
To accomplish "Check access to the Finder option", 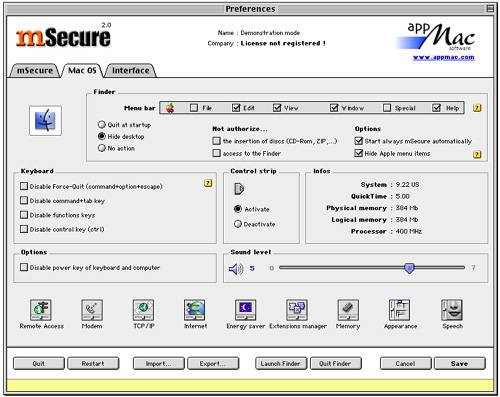I will (x=216, y=153).
